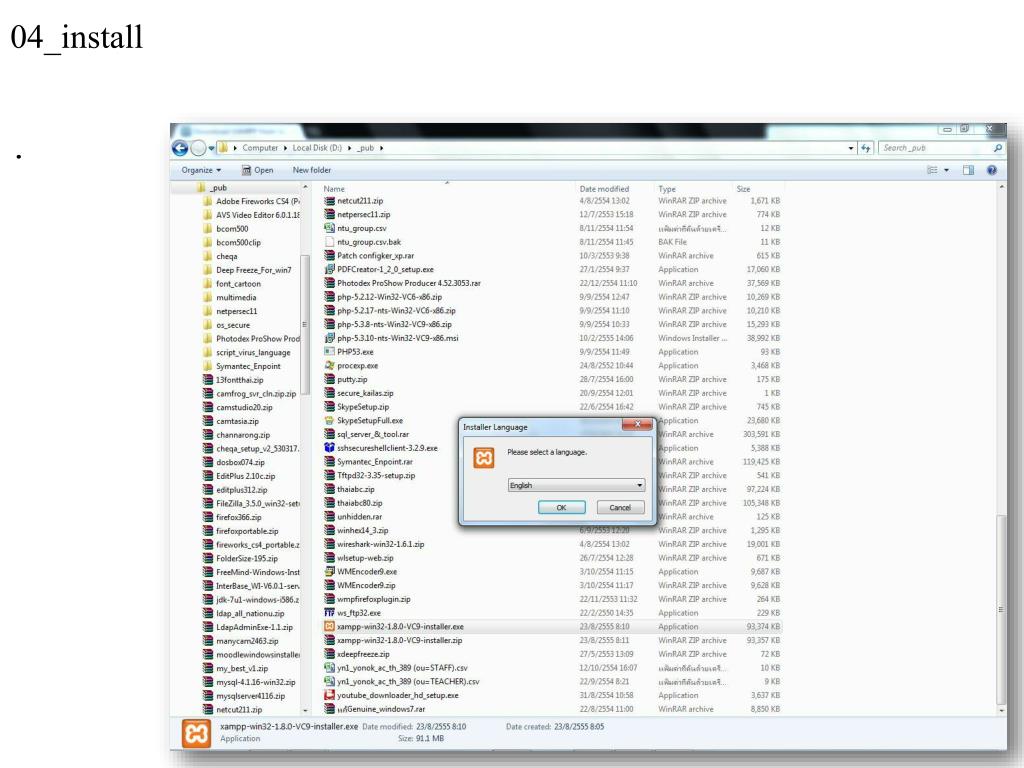Screen dimensions: 1024x768
Task: Click the netcut211.zip archive icon in file list
Action: click(x=329, y=201)
